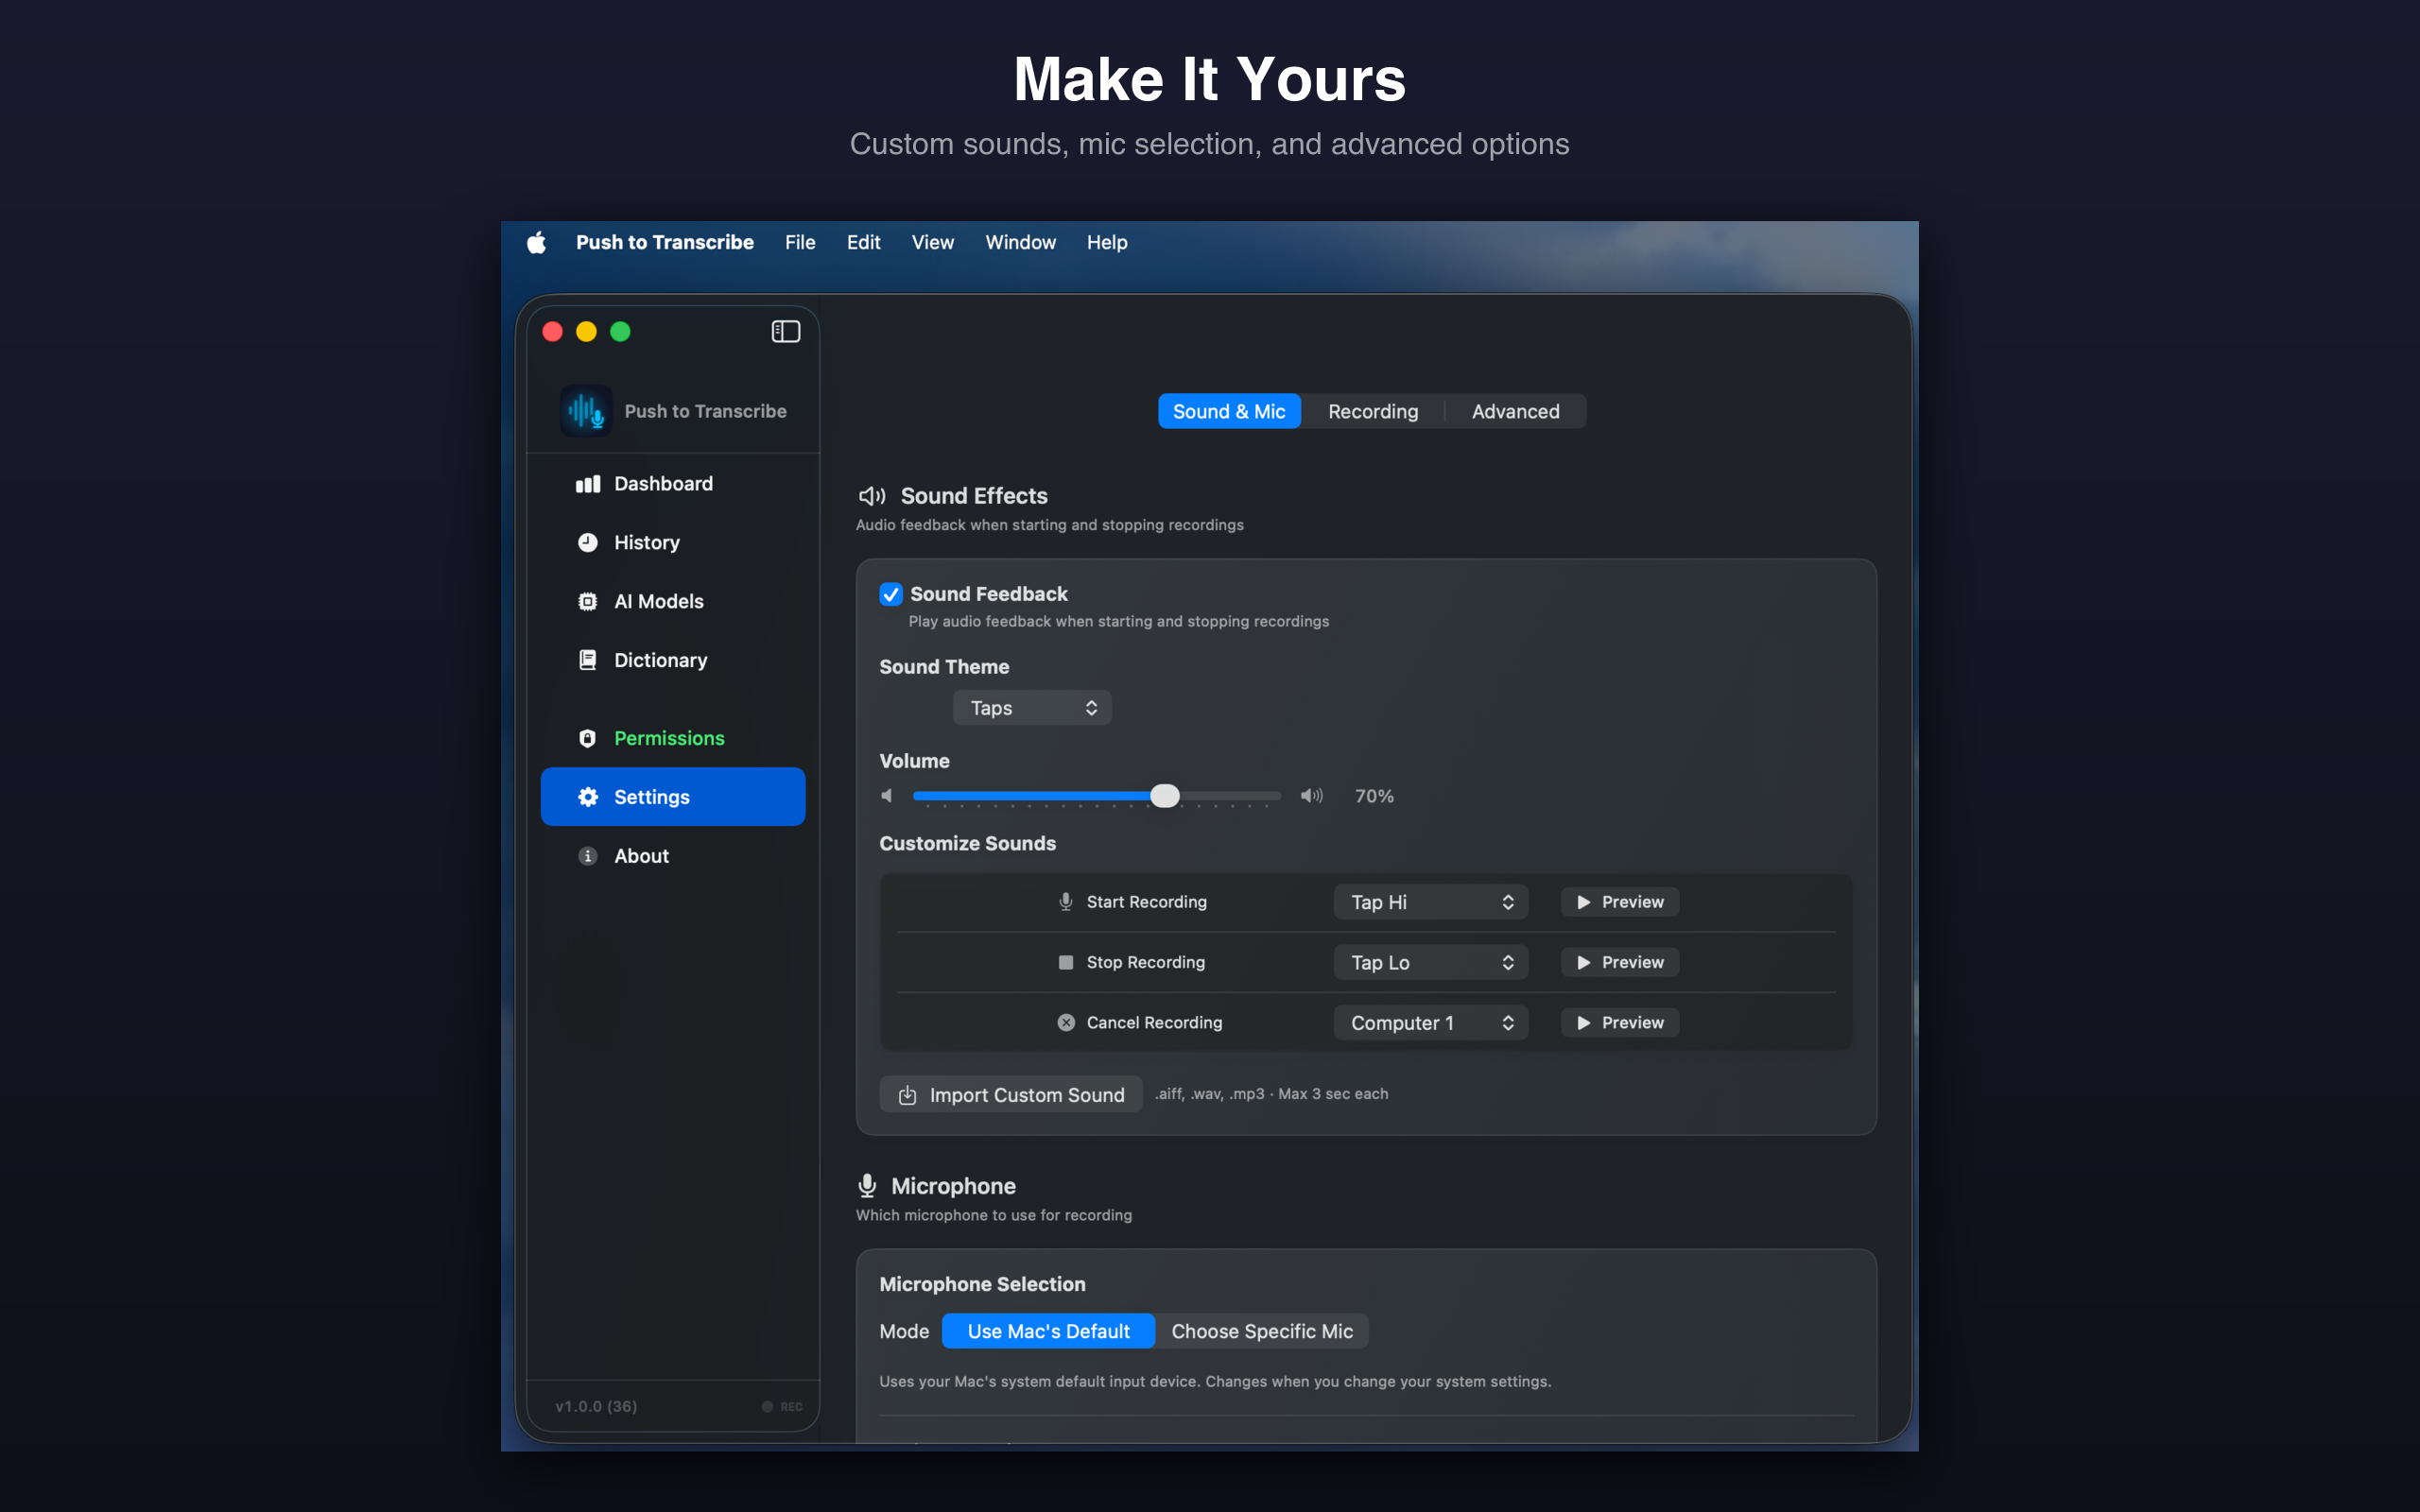Select Choose Specific Mic mode
Screen dimensions: 2420x1512
(1262, 1331)
